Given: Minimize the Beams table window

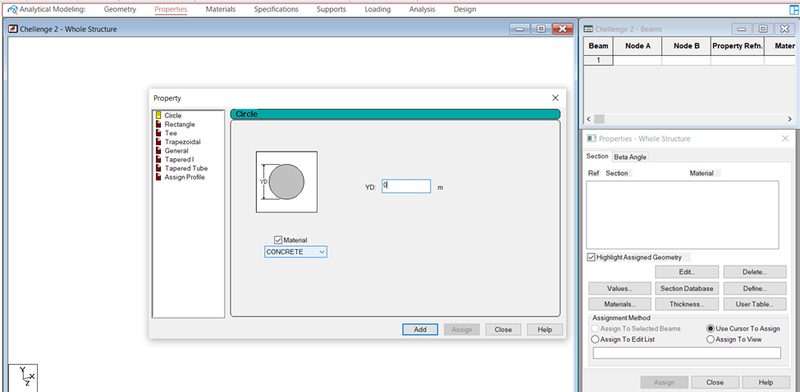Looking at the screenshot, I should point(741,29).
